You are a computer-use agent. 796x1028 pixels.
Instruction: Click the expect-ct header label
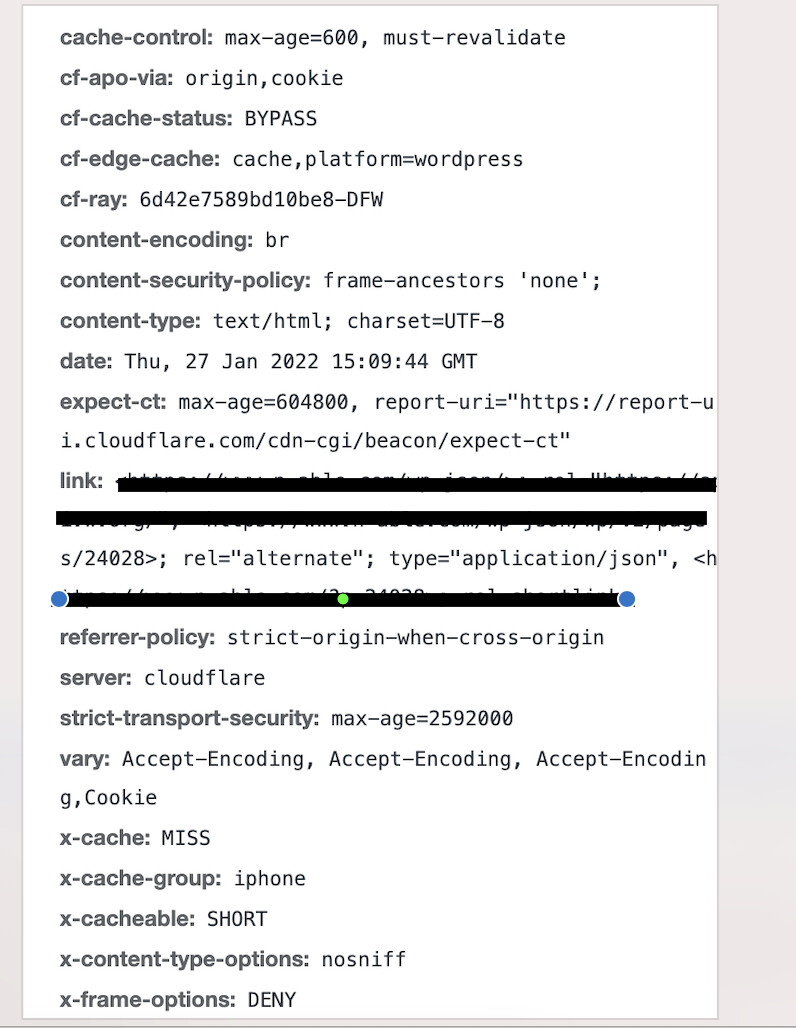pyautogui.click(x=114, y=402)
